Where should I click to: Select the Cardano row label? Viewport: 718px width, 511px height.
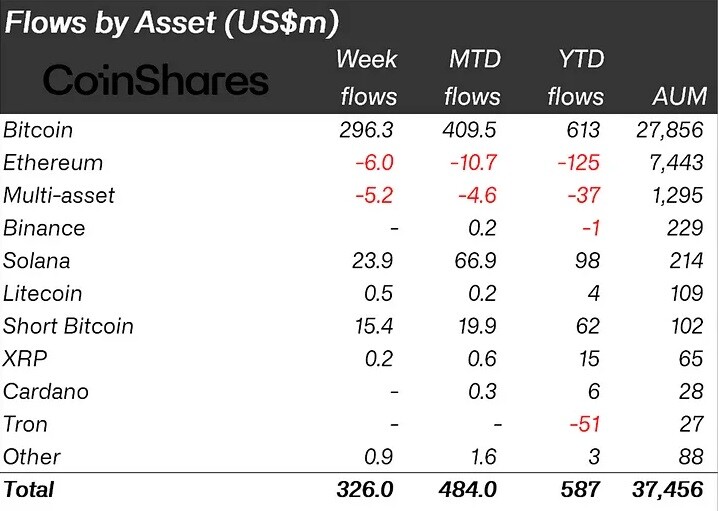tap(46, 392)
